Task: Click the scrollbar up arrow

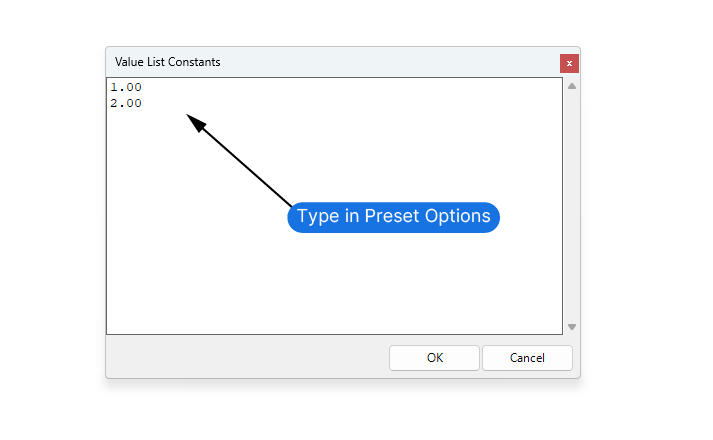Action: [572, 86]
